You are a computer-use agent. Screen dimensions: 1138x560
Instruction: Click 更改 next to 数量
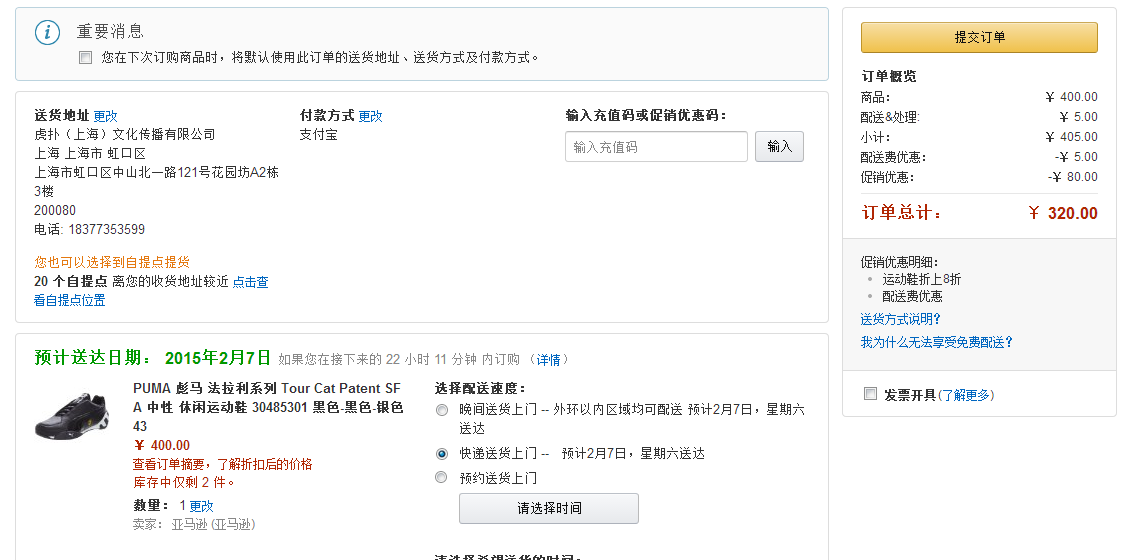(202, 506)
